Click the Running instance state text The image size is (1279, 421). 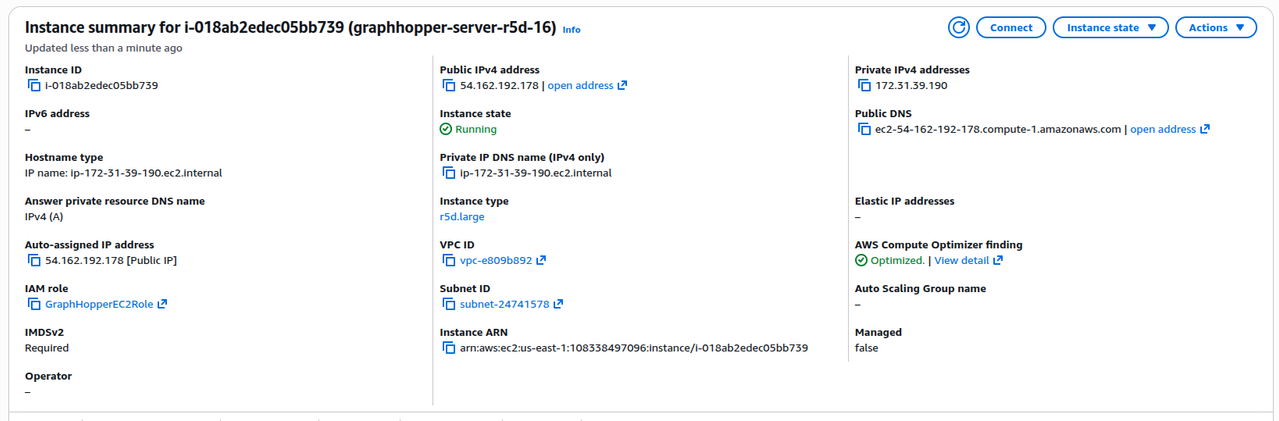pyautogui.click(x=476, y=129)
